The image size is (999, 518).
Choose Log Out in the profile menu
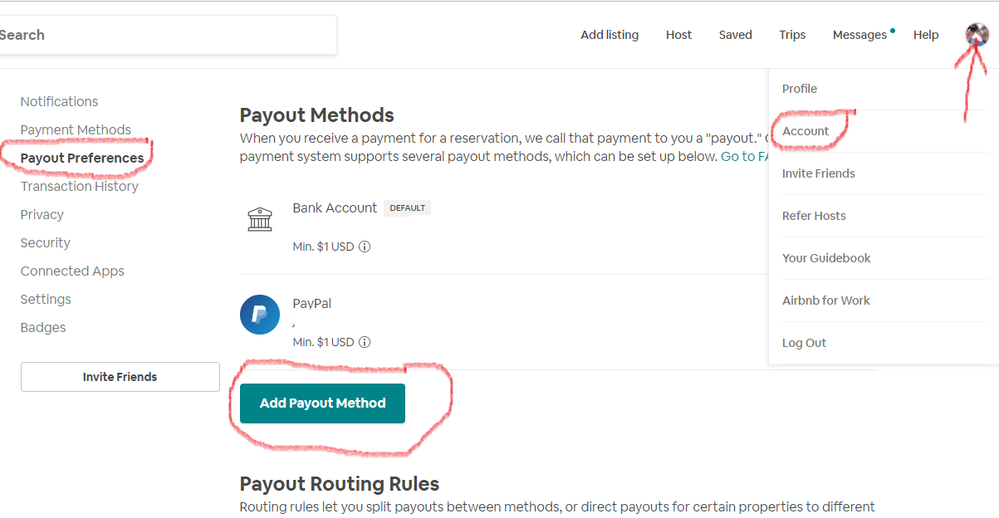click(804, 343)
